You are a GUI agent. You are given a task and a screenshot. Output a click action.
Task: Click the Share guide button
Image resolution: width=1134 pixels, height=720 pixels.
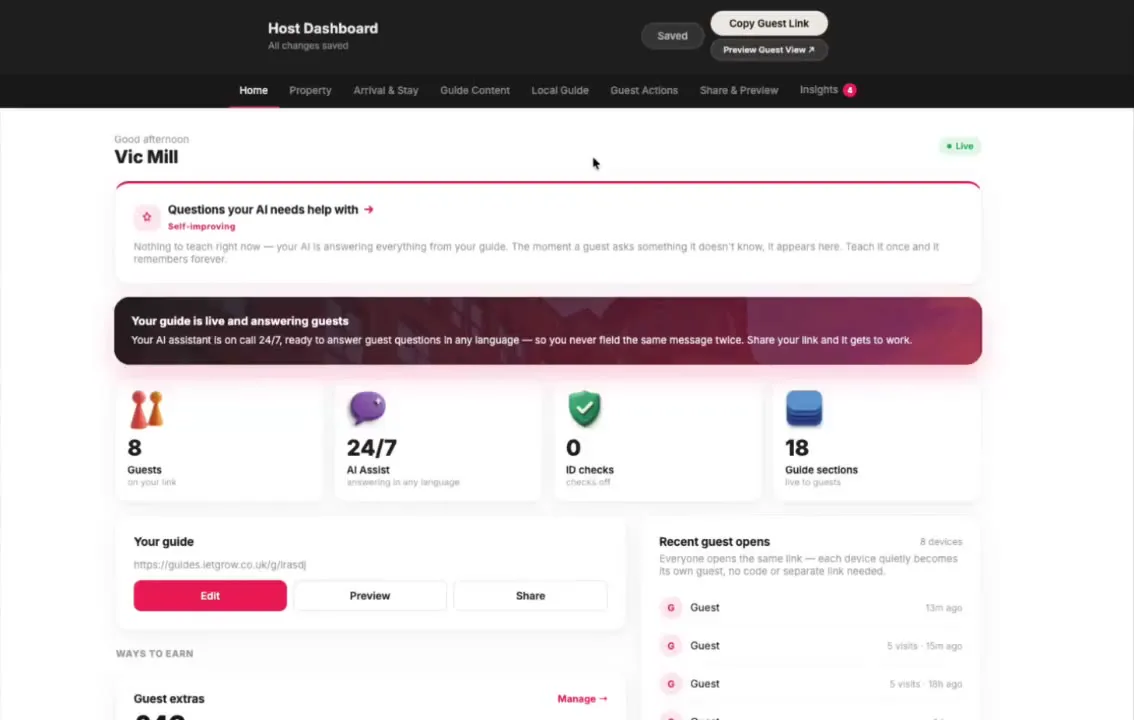tap(530, 596)
